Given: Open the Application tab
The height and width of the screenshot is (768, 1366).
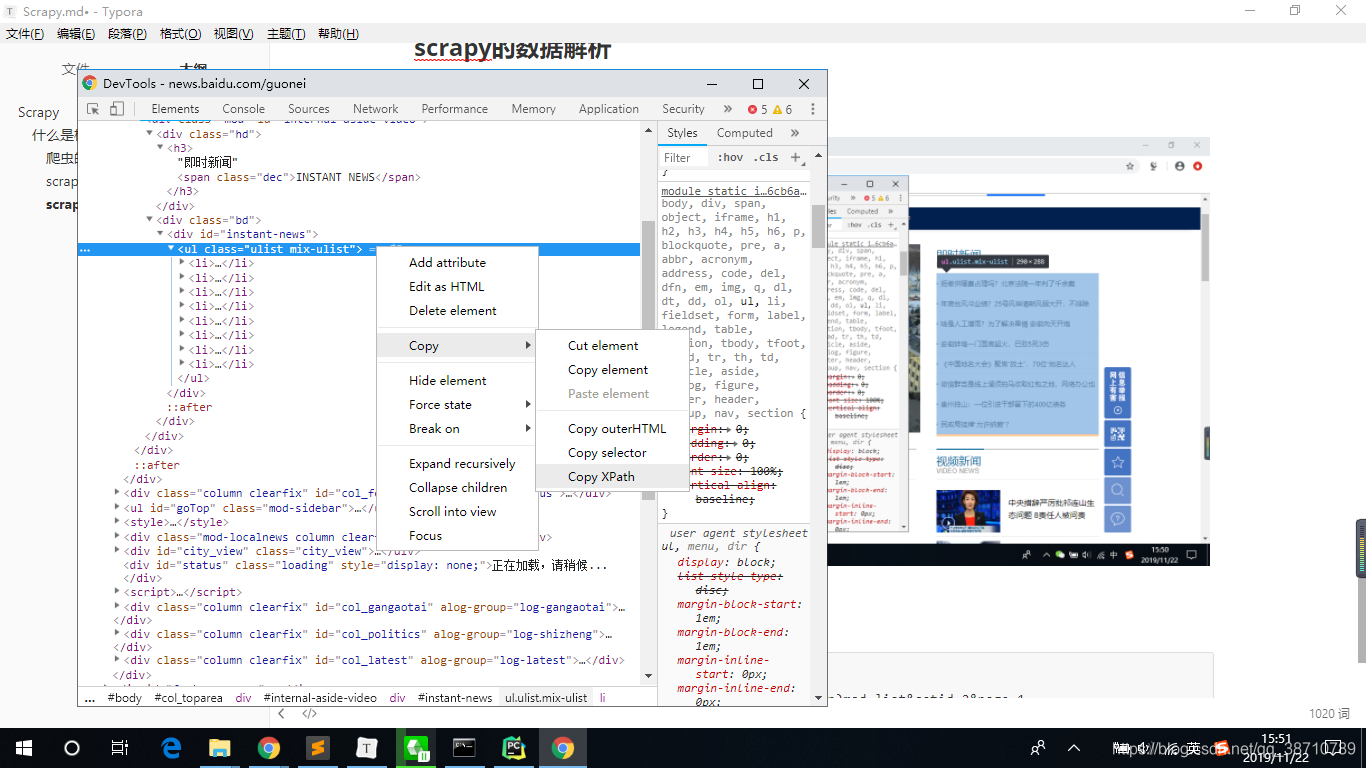Looking at the screenshot, I should pos(609,109).
